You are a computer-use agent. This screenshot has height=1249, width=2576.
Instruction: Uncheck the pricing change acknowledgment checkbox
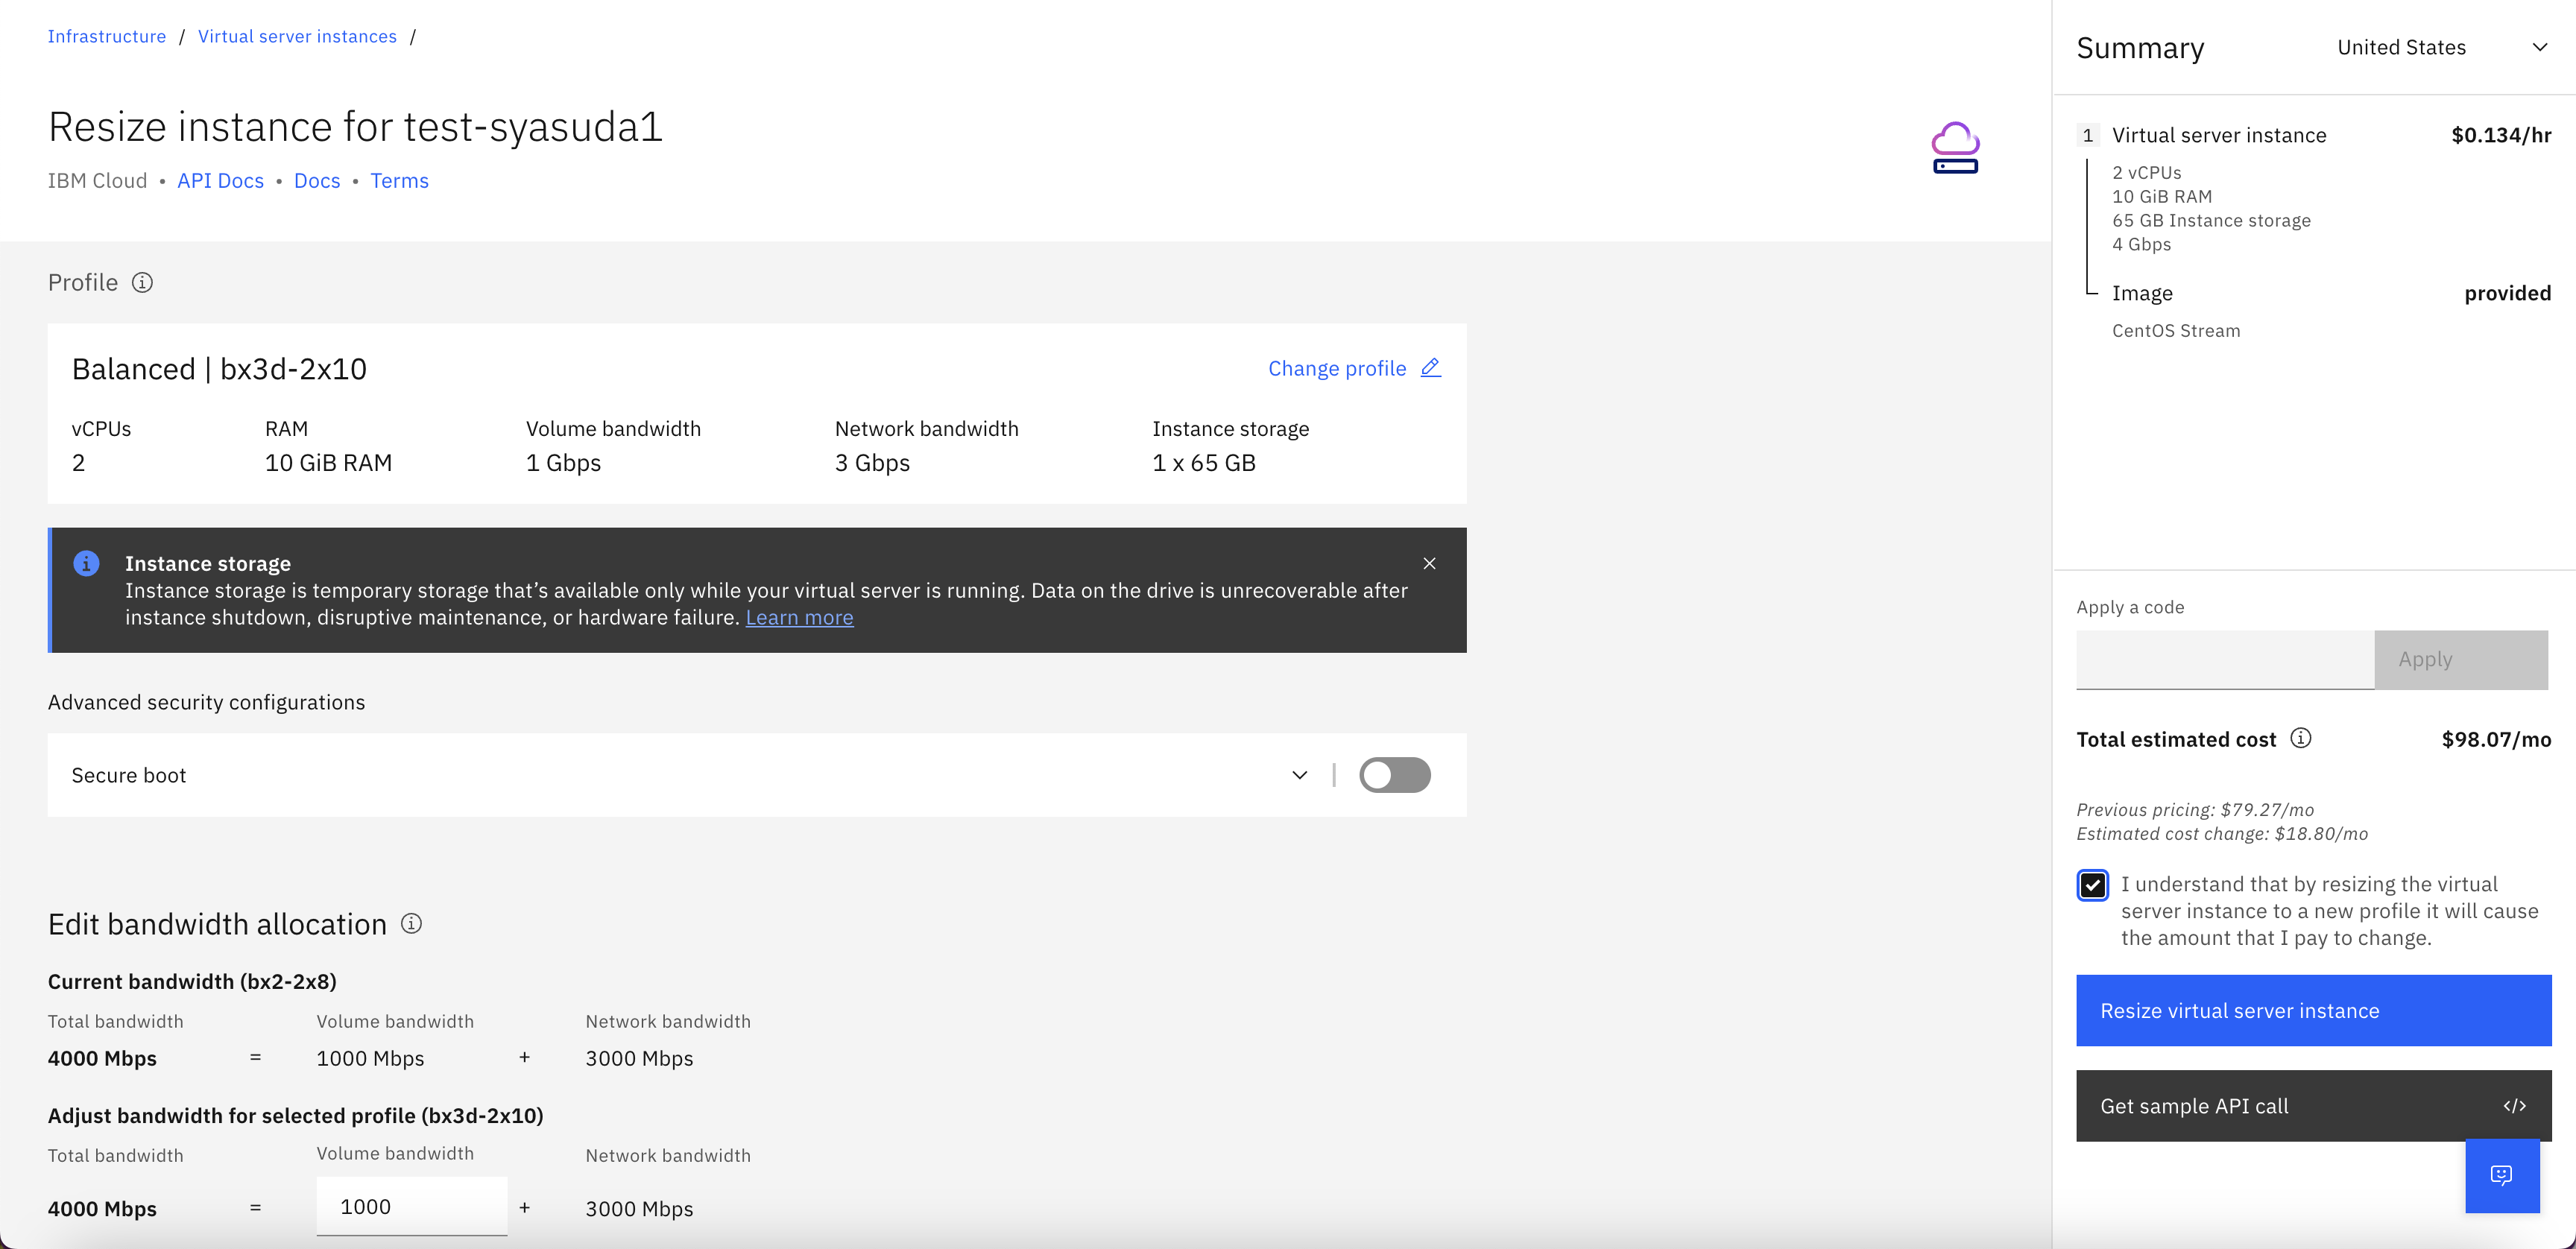pyautogui.click(x=2092, y=885)
